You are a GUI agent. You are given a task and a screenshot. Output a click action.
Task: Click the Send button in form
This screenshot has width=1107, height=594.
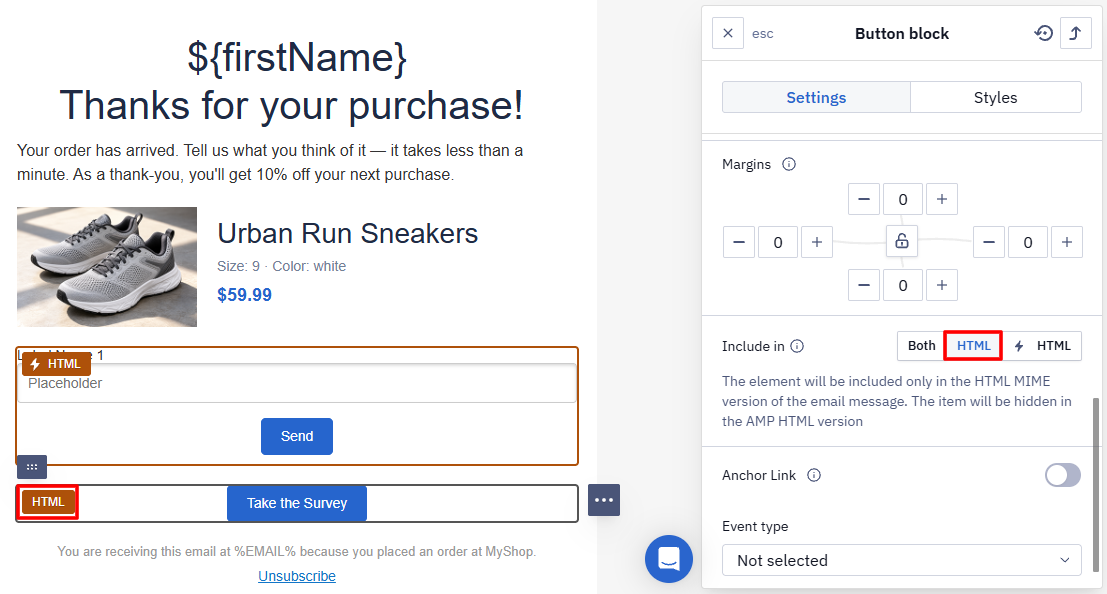pos(297,436)
